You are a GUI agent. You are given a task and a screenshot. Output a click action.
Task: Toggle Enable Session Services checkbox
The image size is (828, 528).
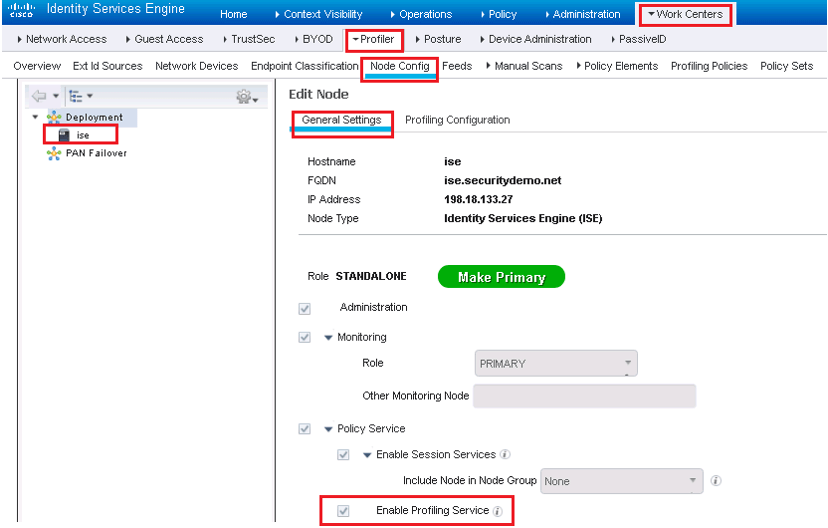click(x=343, y=455)
